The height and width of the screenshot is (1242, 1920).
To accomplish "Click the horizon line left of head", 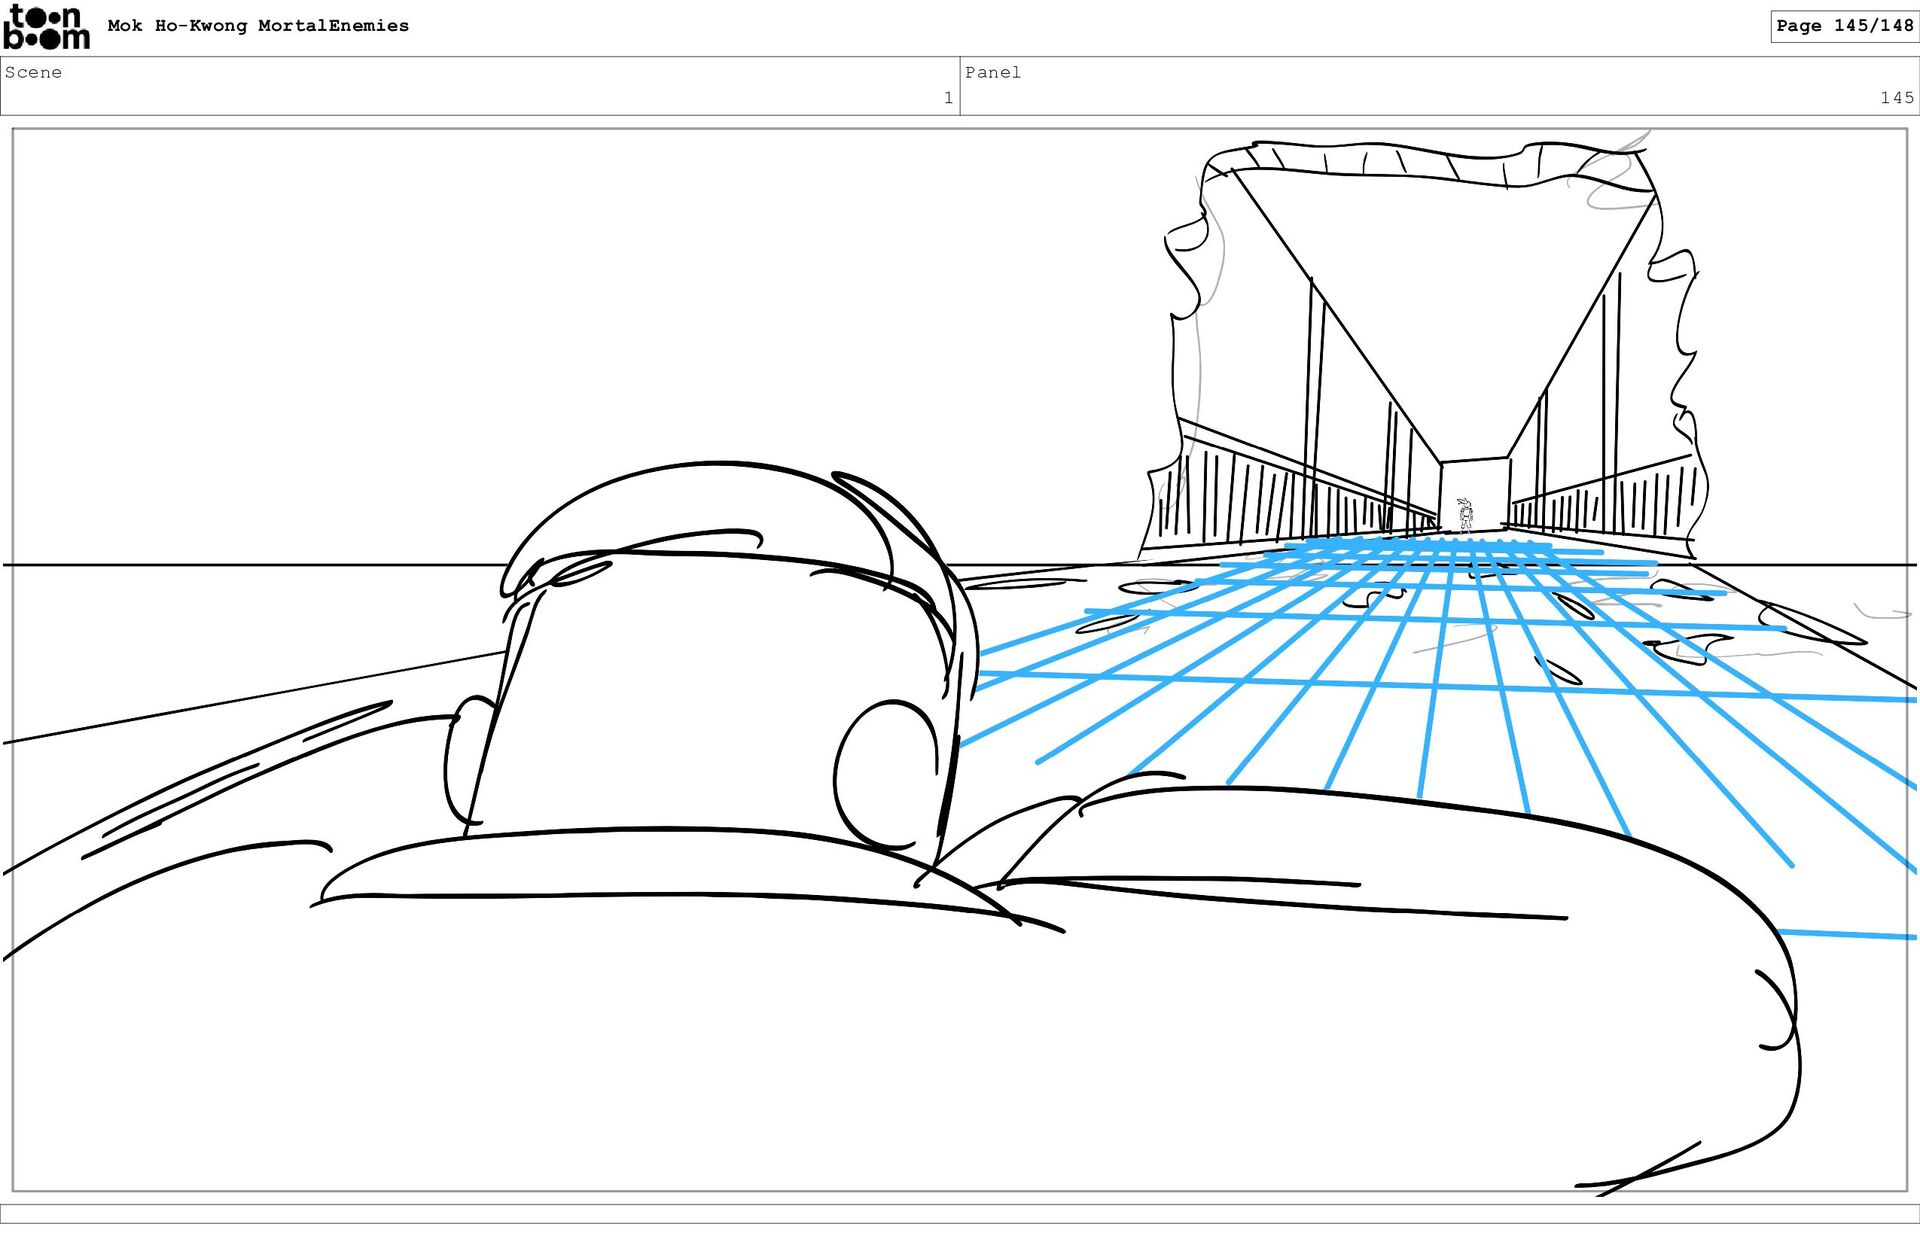I will 250,565.
